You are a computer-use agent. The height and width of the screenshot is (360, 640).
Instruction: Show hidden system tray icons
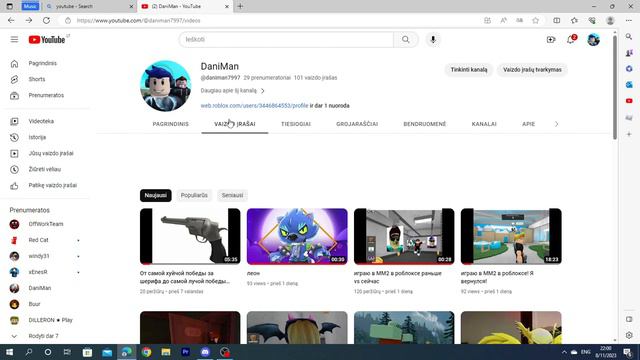tap(564, 352)
